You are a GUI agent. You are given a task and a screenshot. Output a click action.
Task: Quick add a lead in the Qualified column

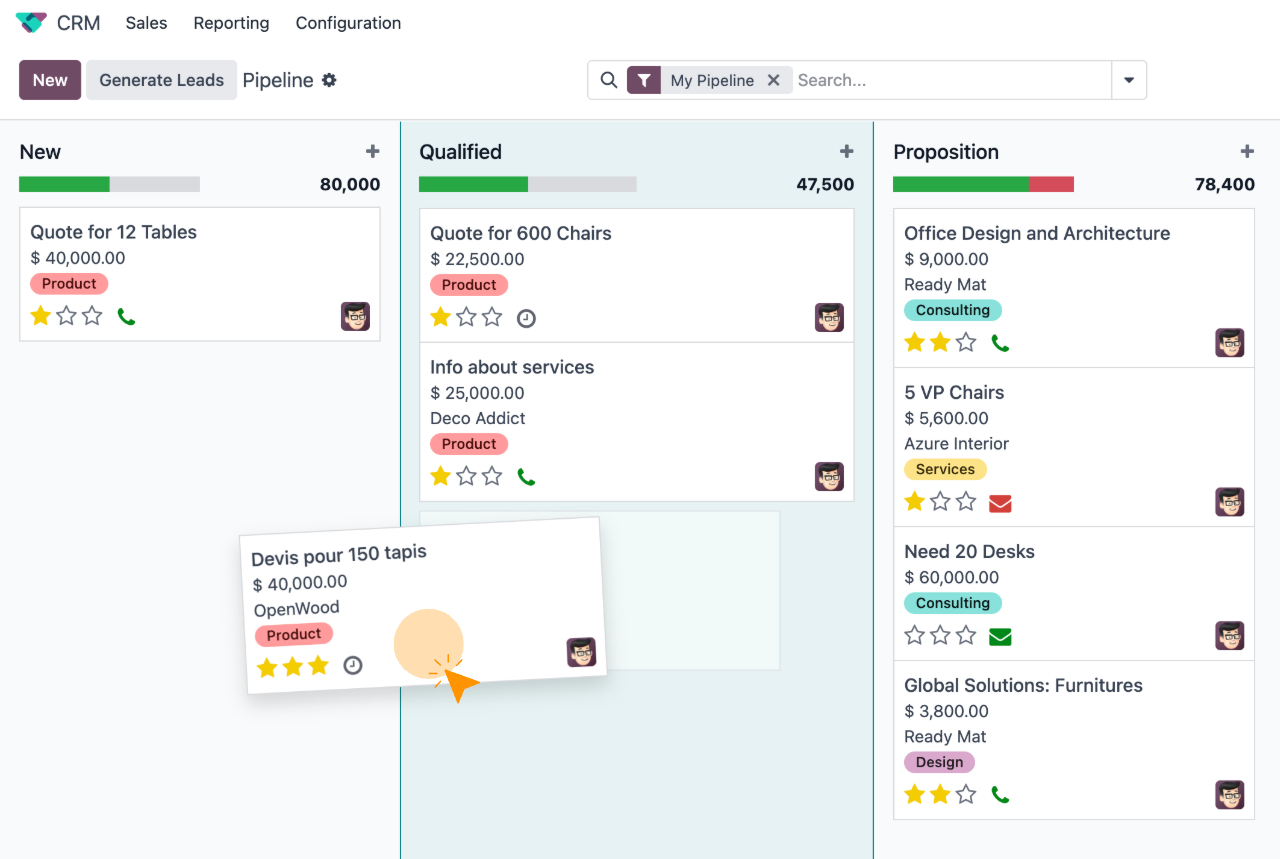click(846, 151)
